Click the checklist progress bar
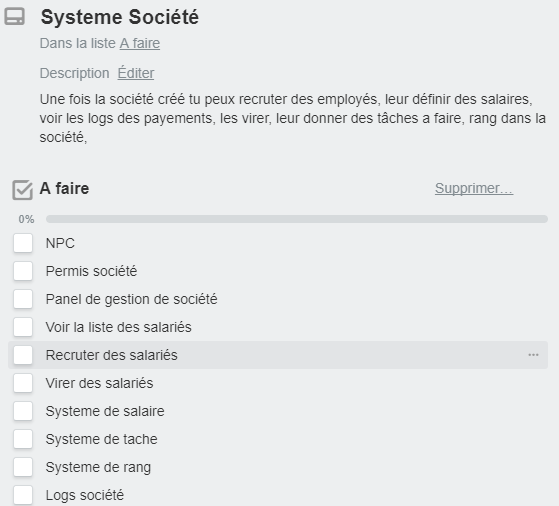Image resolution: width=559 pixels, height=506 pixels. coord(297,219)
